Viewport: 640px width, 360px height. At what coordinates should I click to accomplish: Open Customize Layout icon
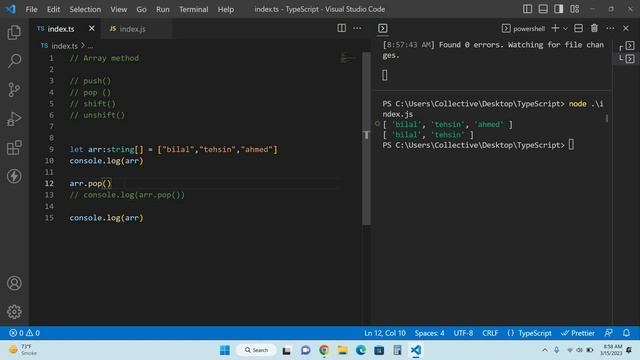(x=575, y=9)
